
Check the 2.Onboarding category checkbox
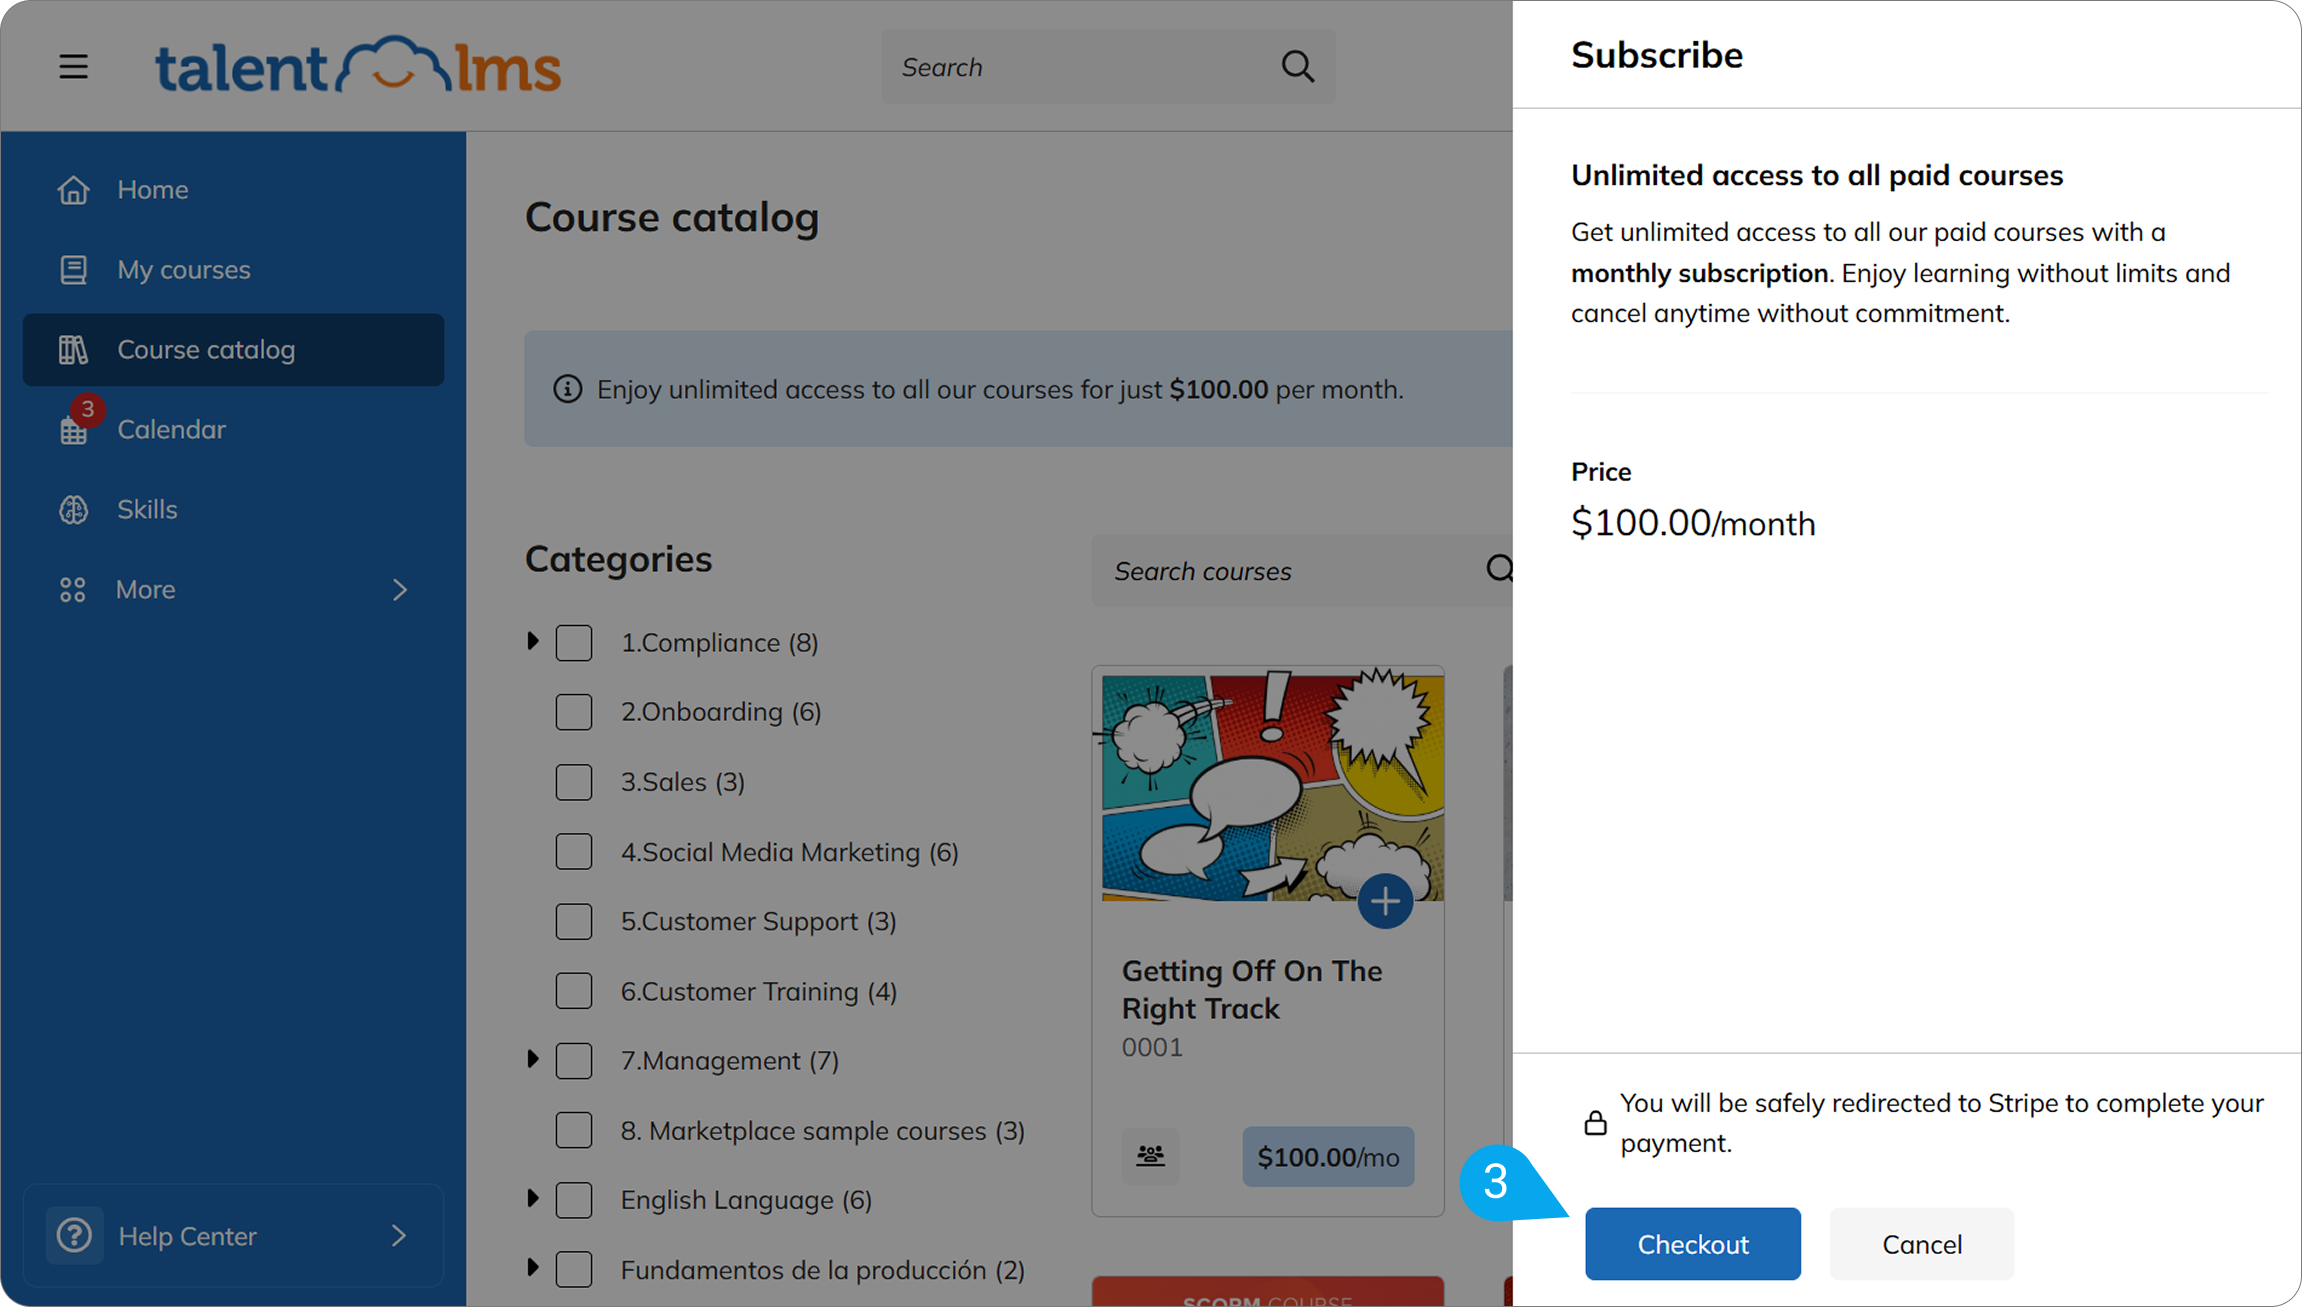pos(574,712)
